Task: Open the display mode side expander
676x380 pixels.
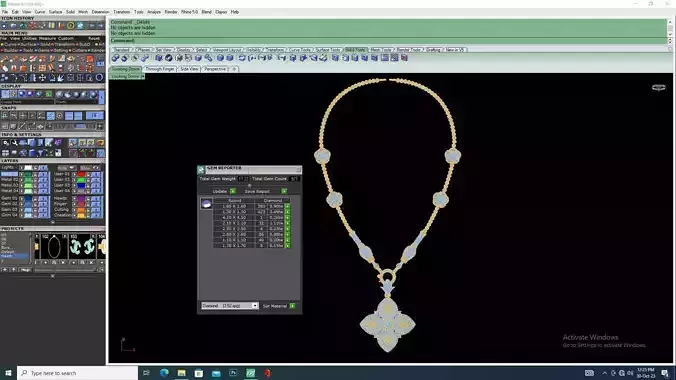Action: [x=102, y=97]
